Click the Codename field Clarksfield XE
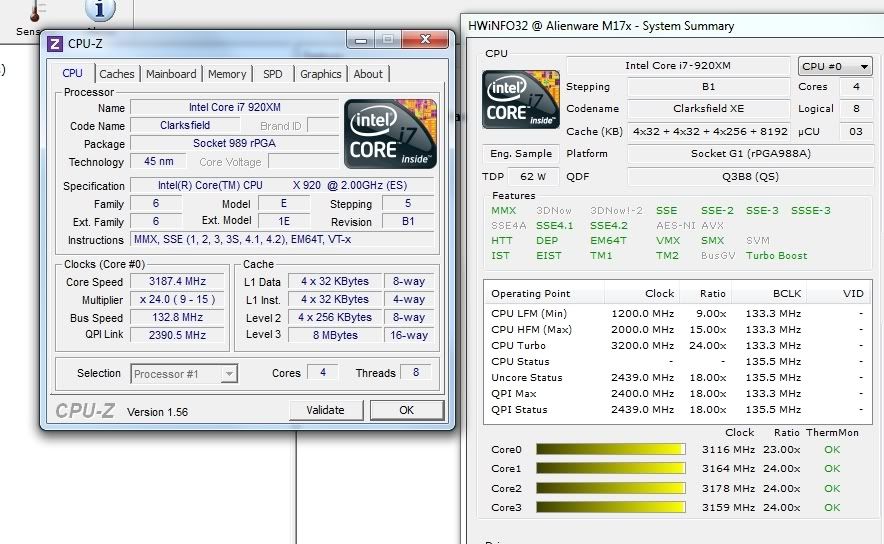 [709, 109]
